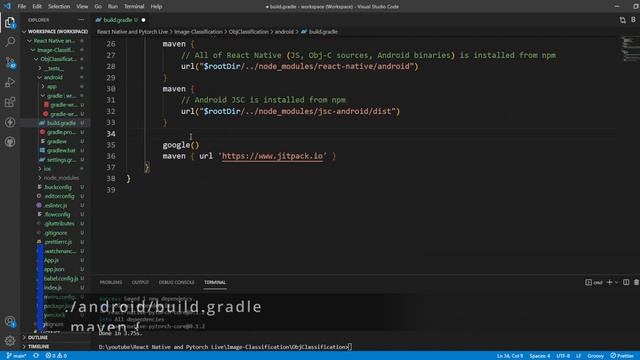
Task: Click errors and warnings status indicator
Action: (x=56, y=356)
